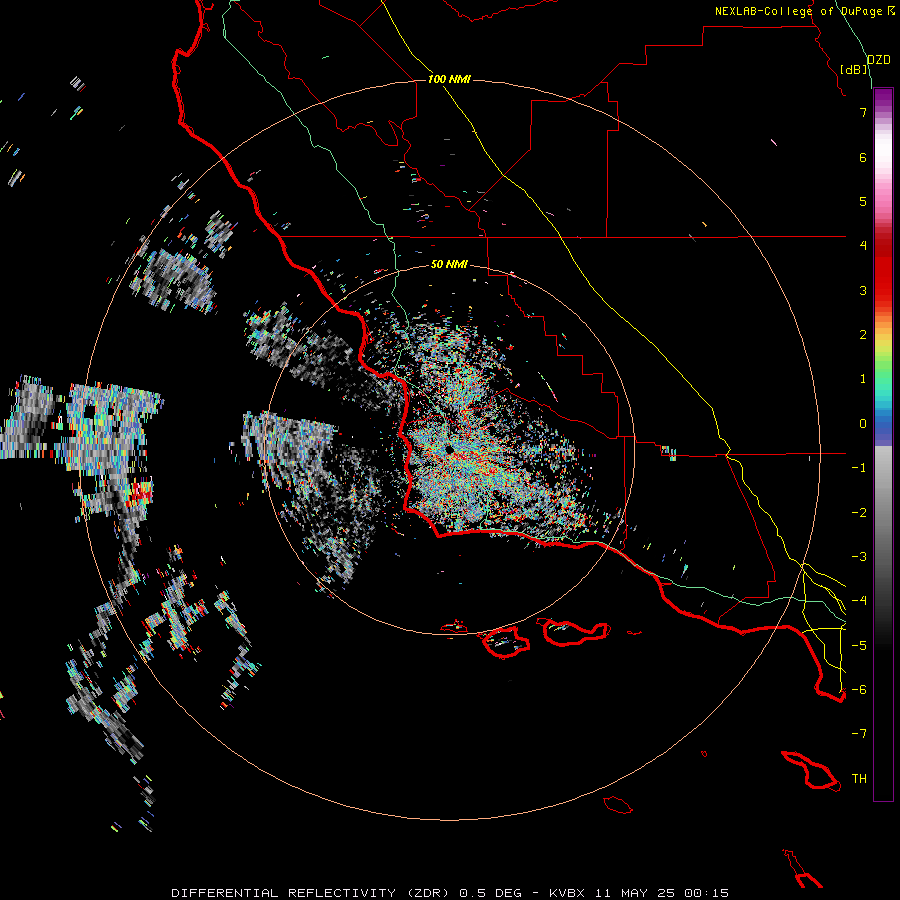This screenshot has height=900, width=900.
Task: Click the radar site center dot
Action: [x=449, y=449]
